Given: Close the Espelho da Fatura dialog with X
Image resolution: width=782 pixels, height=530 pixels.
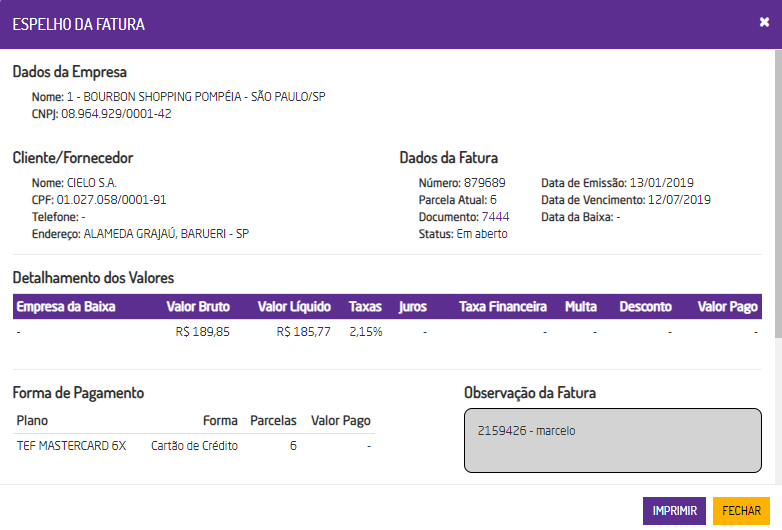Looking at the screenshot, I should coord(764,23).
